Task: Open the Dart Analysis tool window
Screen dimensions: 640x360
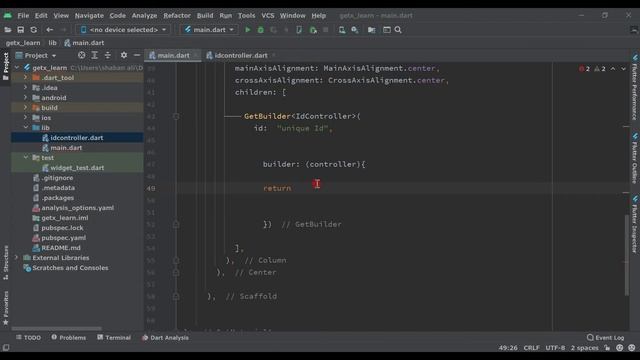Action: [165, 338]
